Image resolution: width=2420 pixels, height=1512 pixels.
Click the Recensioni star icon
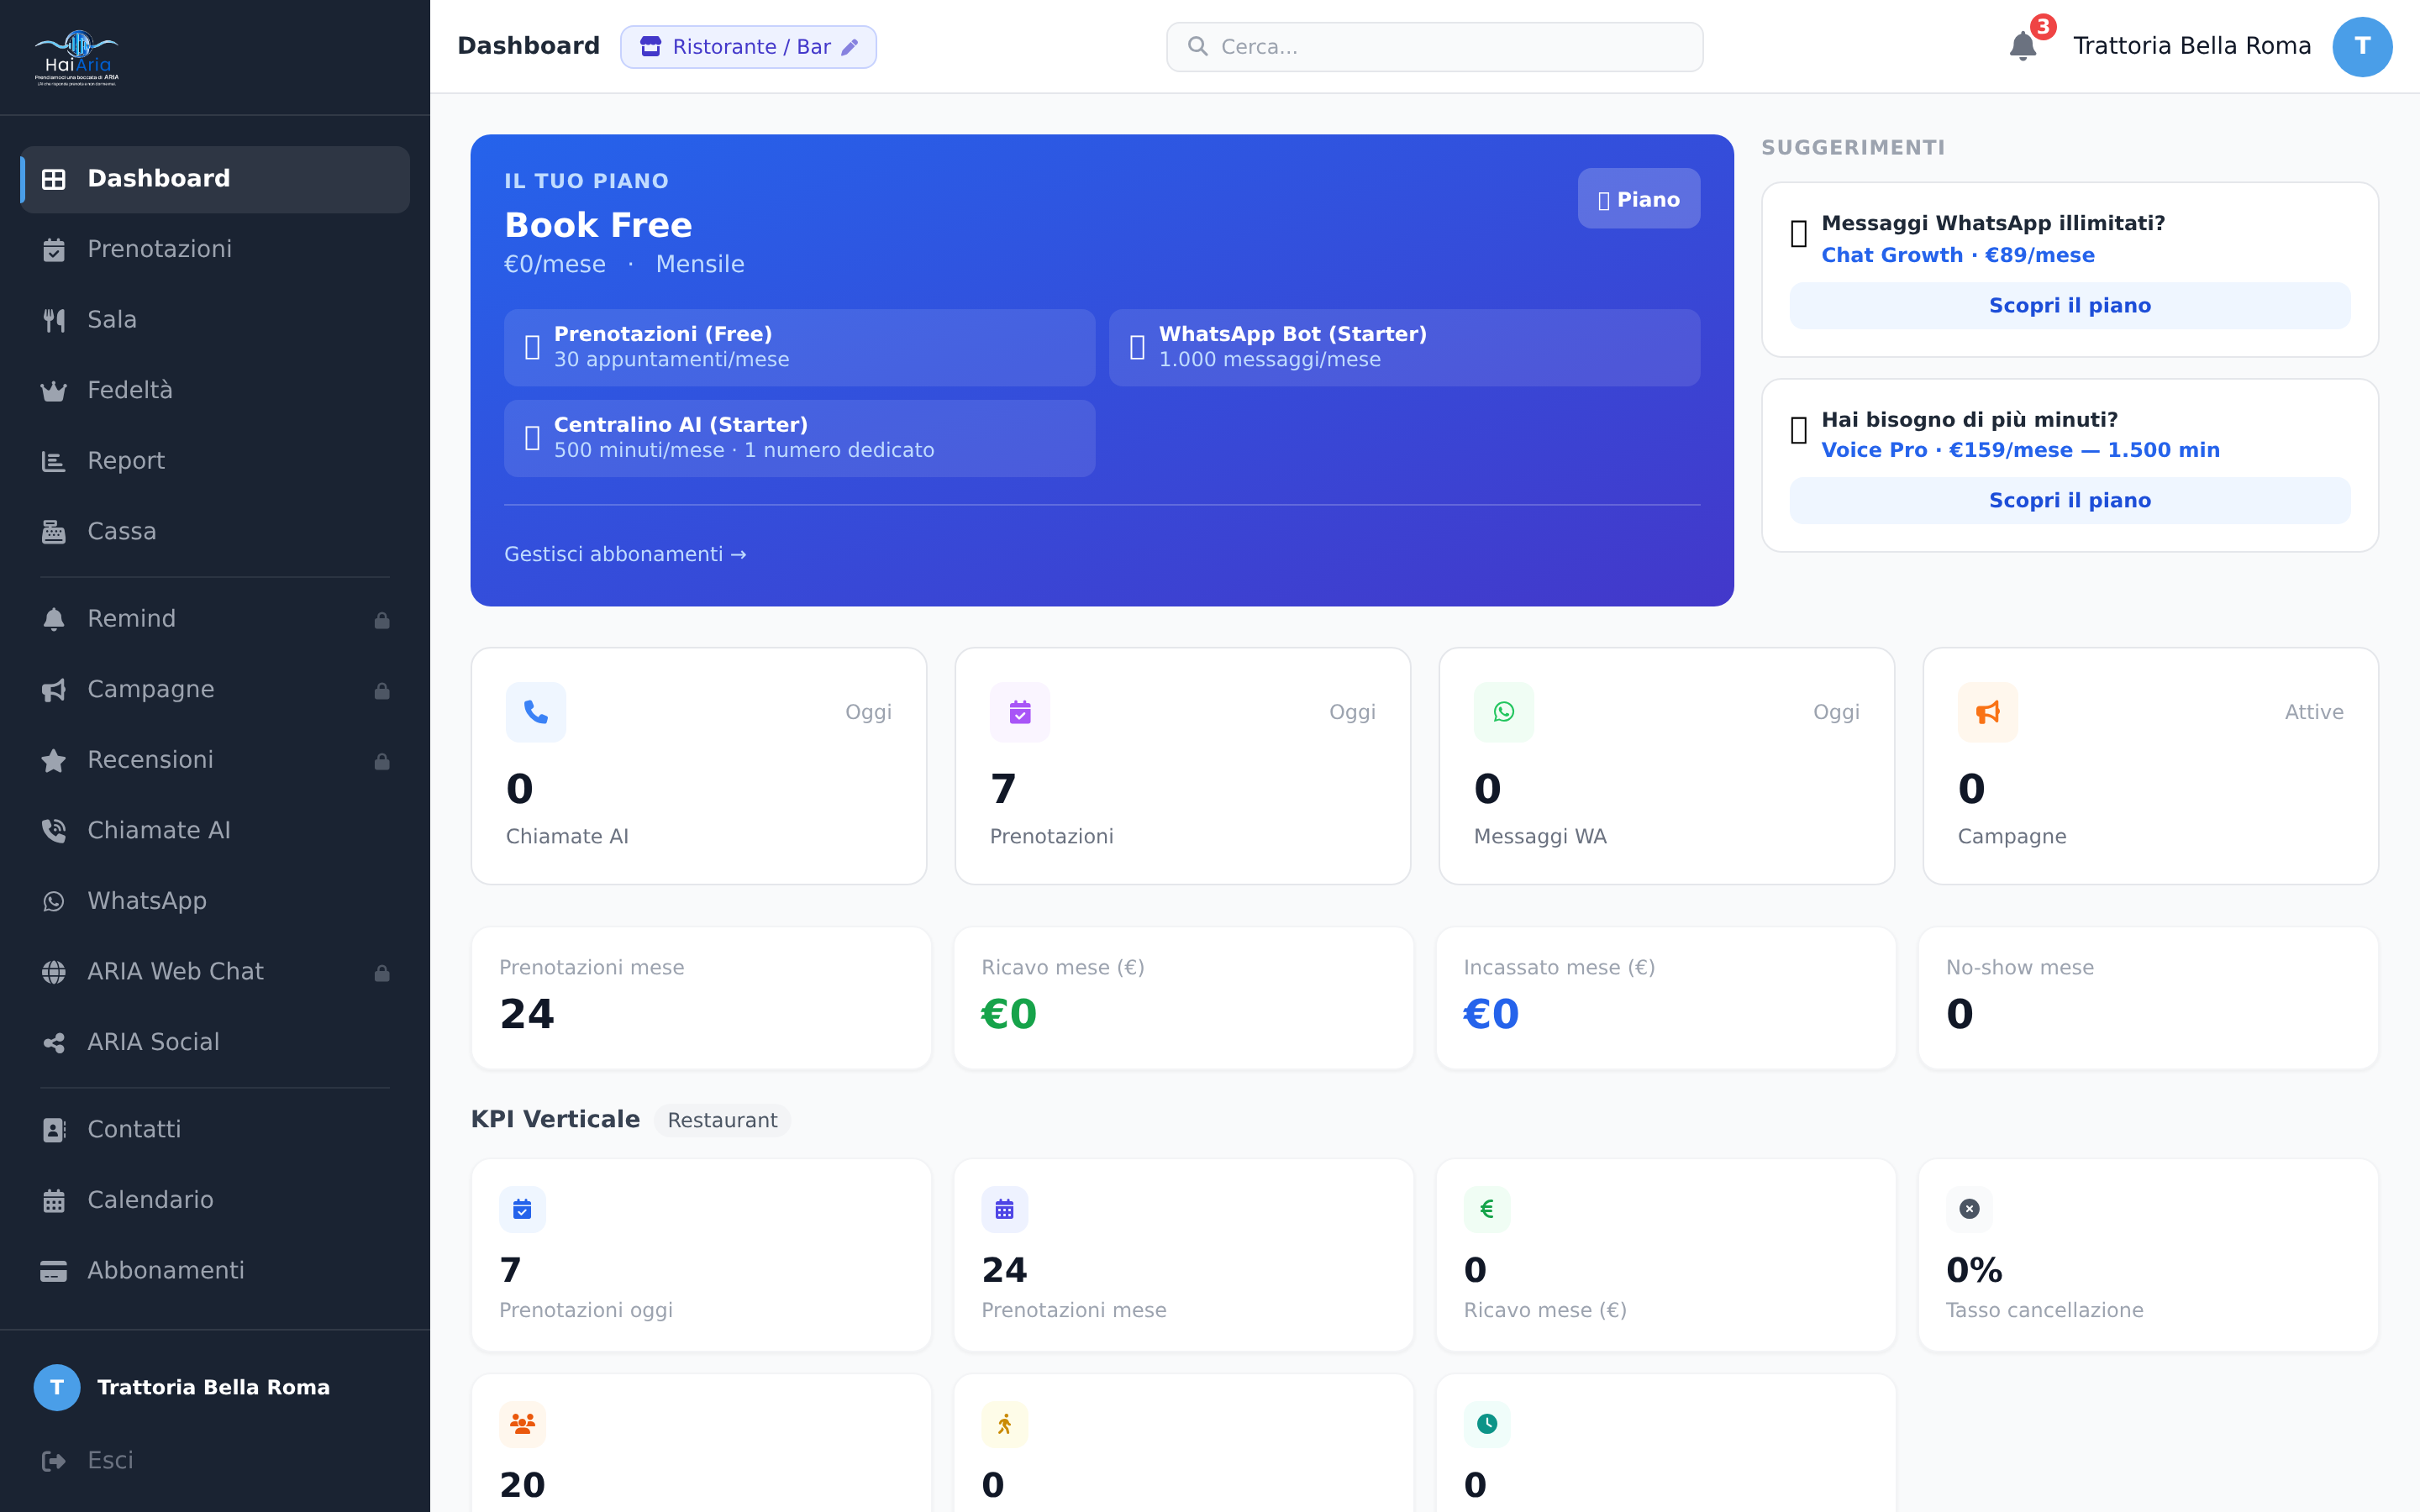(54, 761)
